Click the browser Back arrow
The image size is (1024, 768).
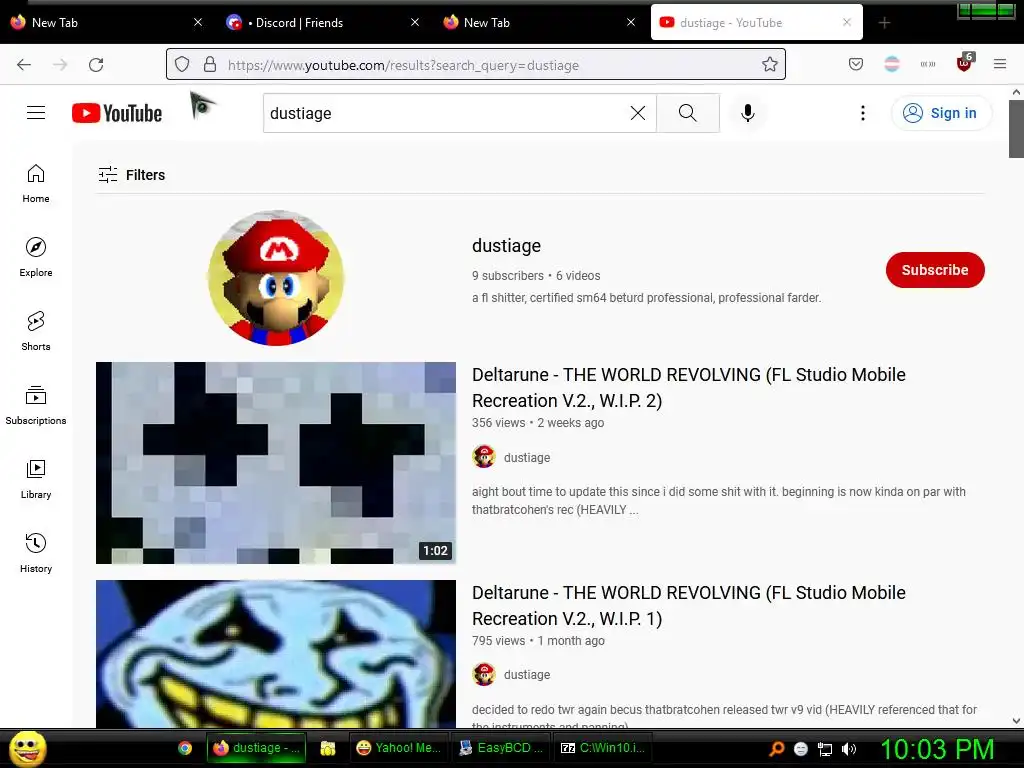24,65
